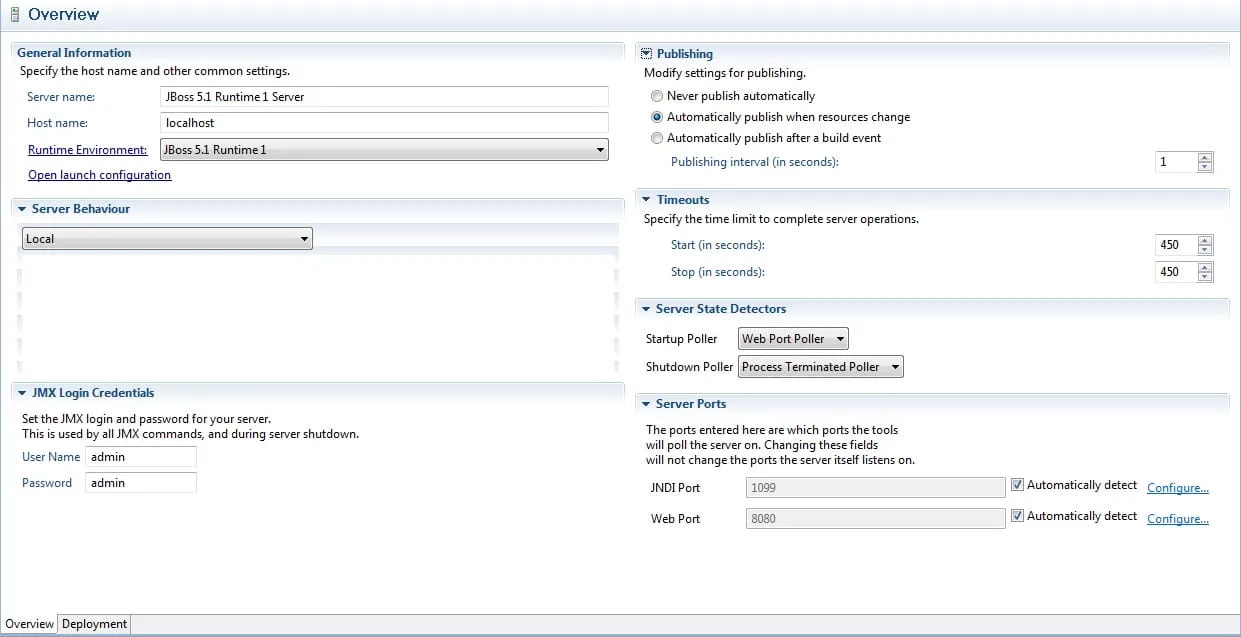Select Automatically publish after a build event
This screenshot has width=1241, height=637.
coord(656,138)
